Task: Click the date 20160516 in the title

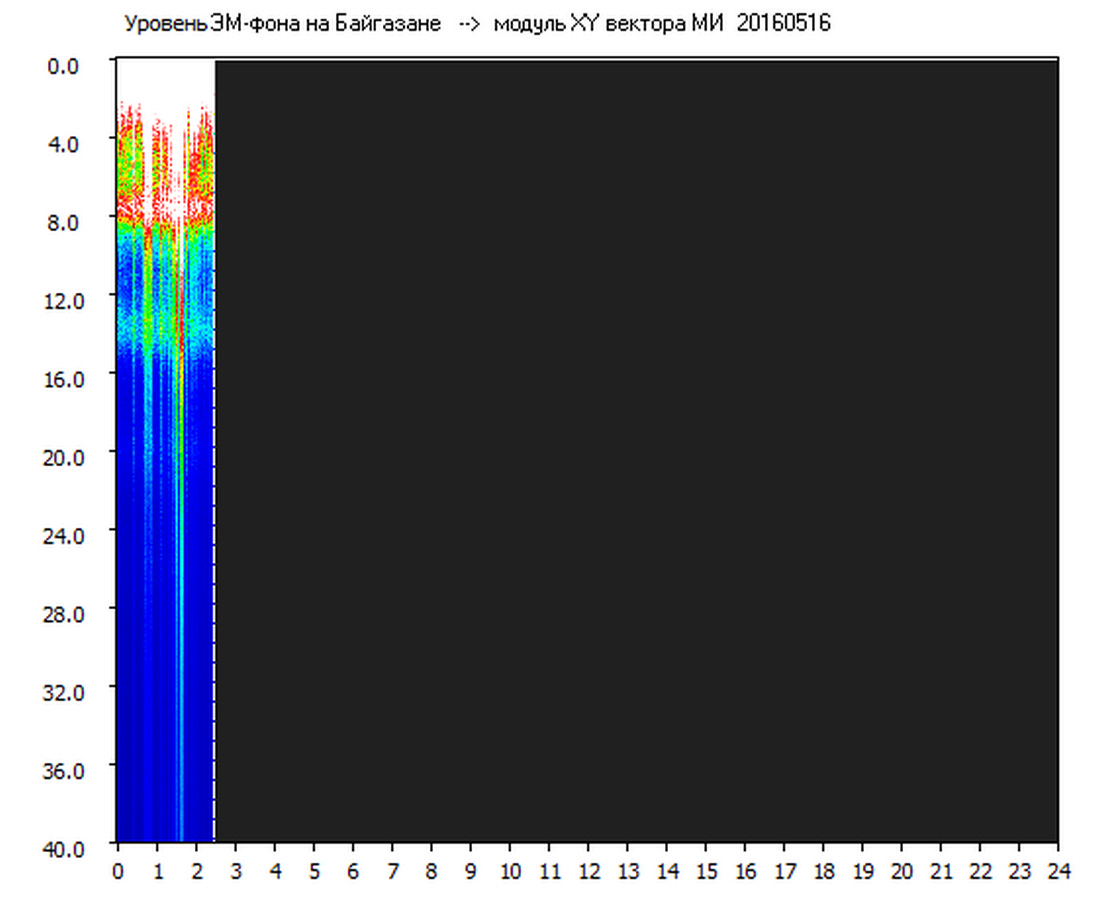Action: (783, 24)
